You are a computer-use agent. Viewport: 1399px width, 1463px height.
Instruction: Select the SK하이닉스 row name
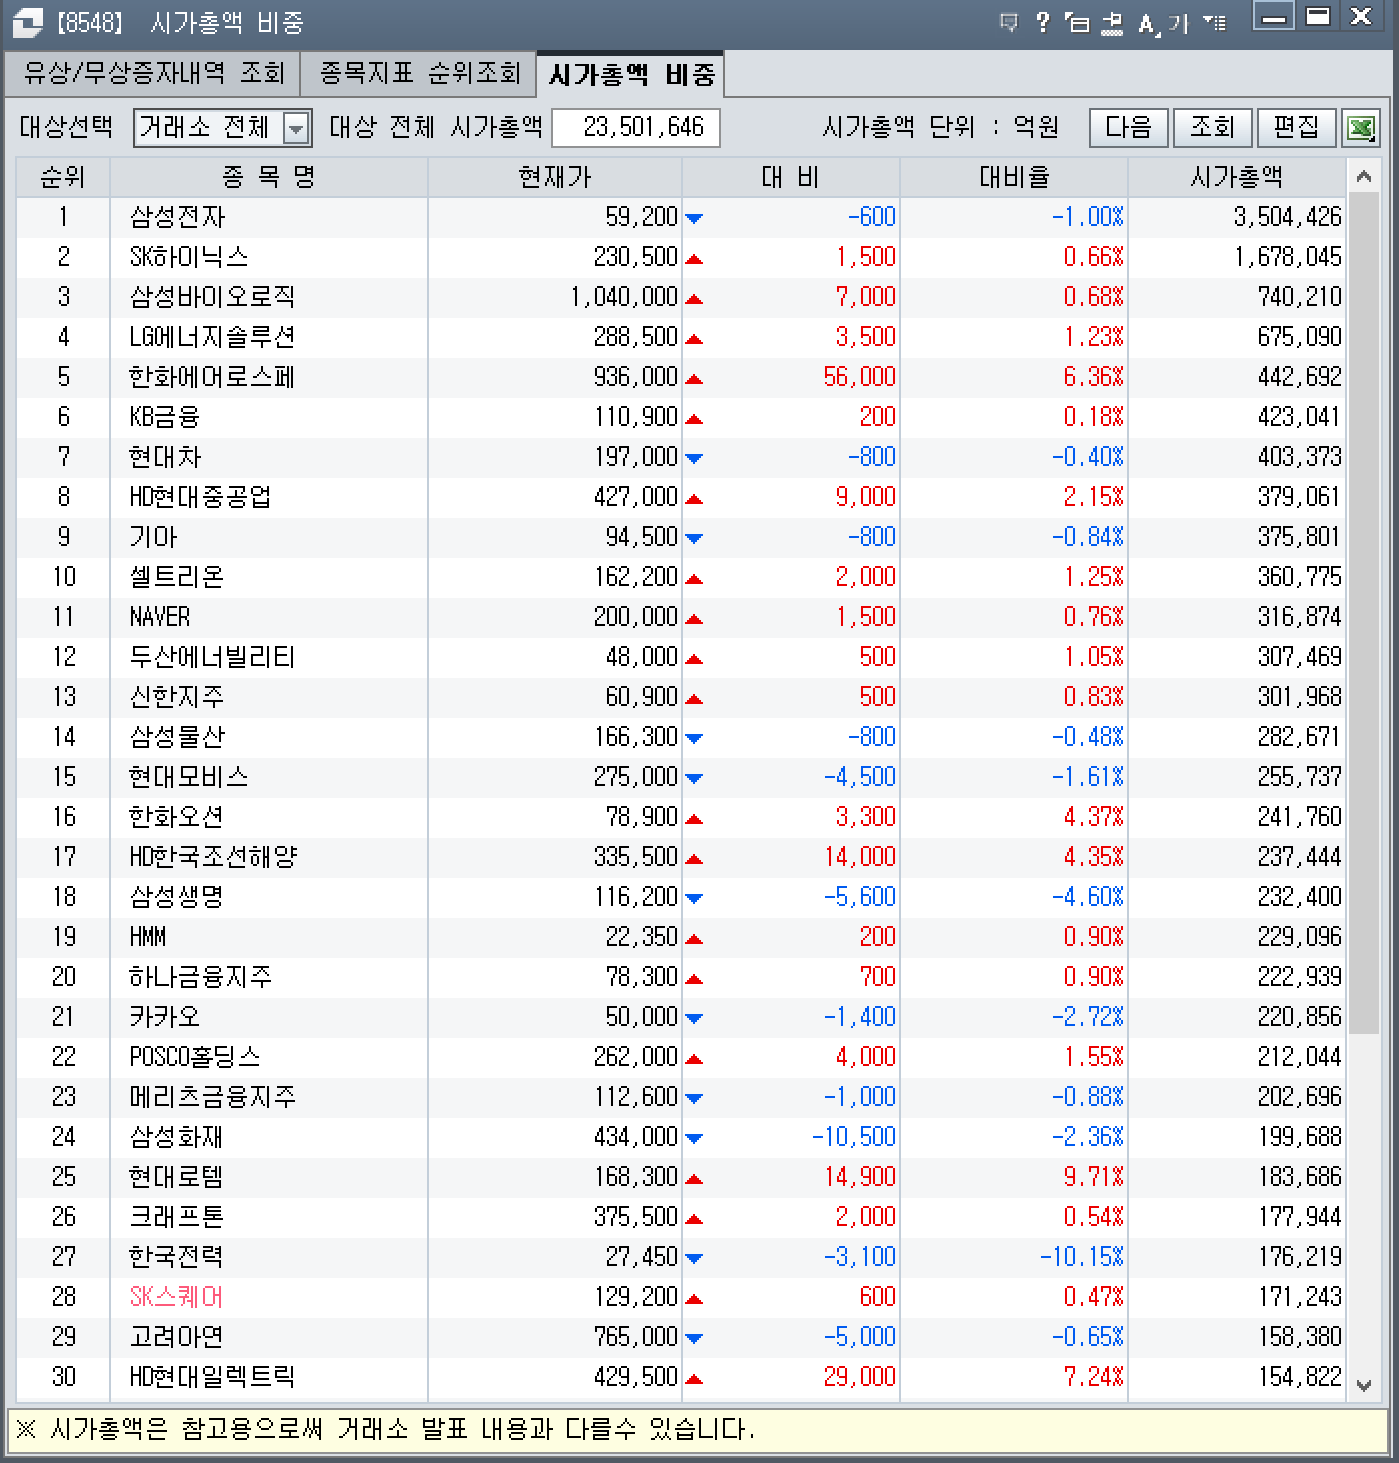pyautogui.click(x=189, y=257)
